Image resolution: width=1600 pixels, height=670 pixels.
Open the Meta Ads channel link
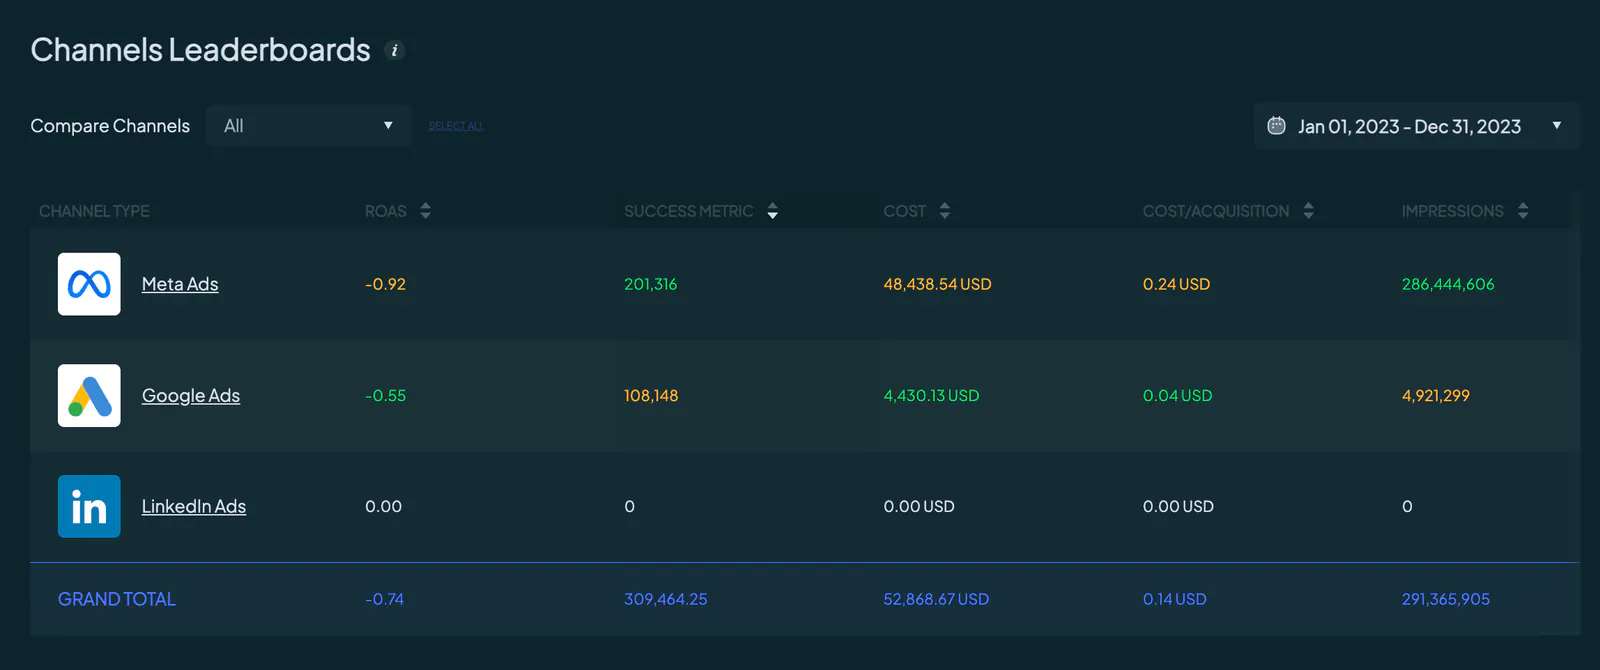point(180,284)
